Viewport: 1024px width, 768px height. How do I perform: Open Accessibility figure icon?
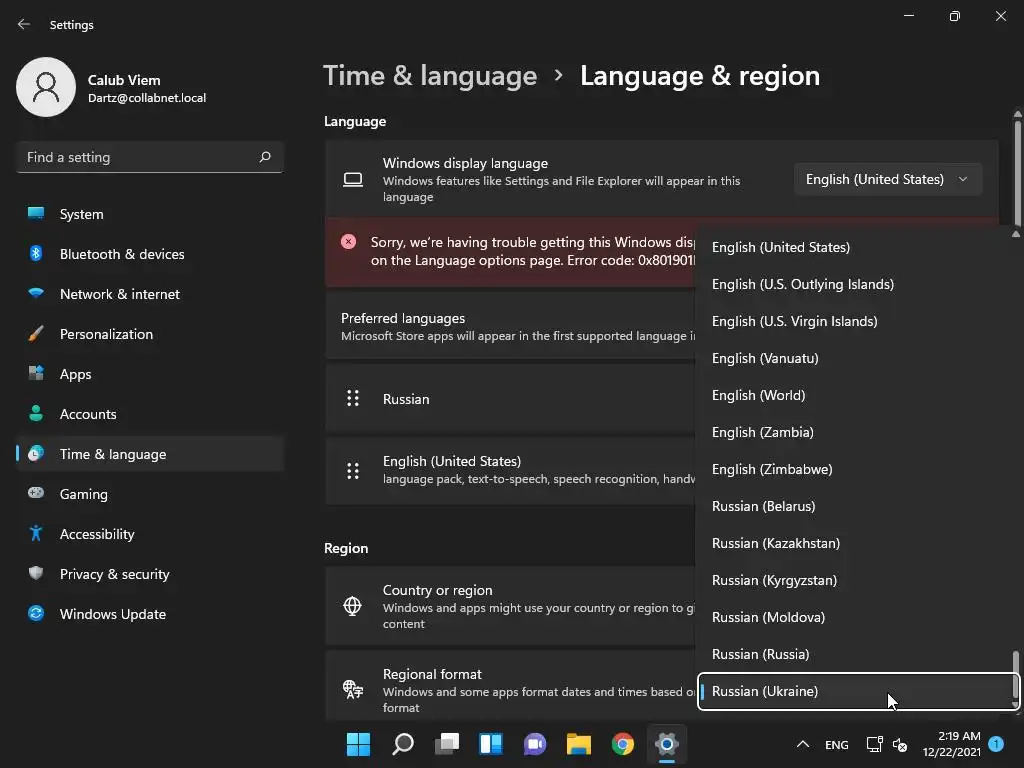(x=36, y=534)
